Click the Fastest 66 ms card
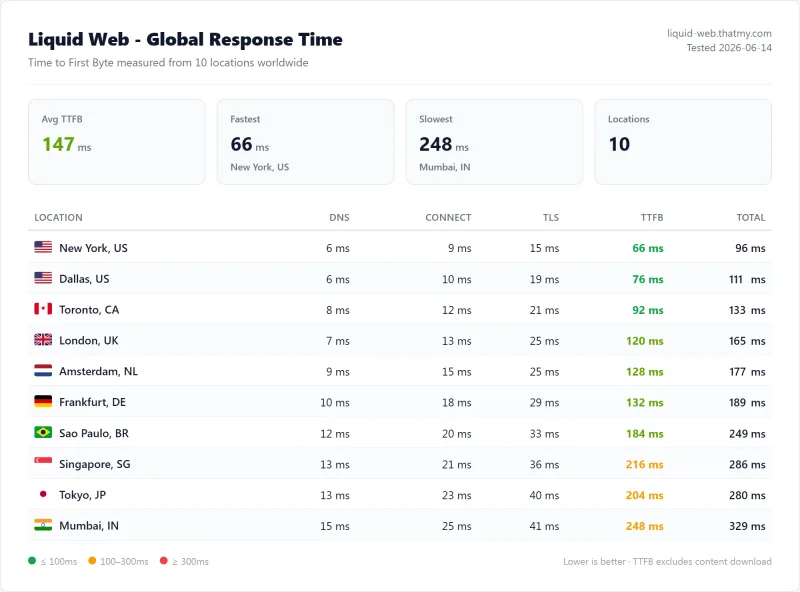 pyautogui.click(x=306, y=142)
